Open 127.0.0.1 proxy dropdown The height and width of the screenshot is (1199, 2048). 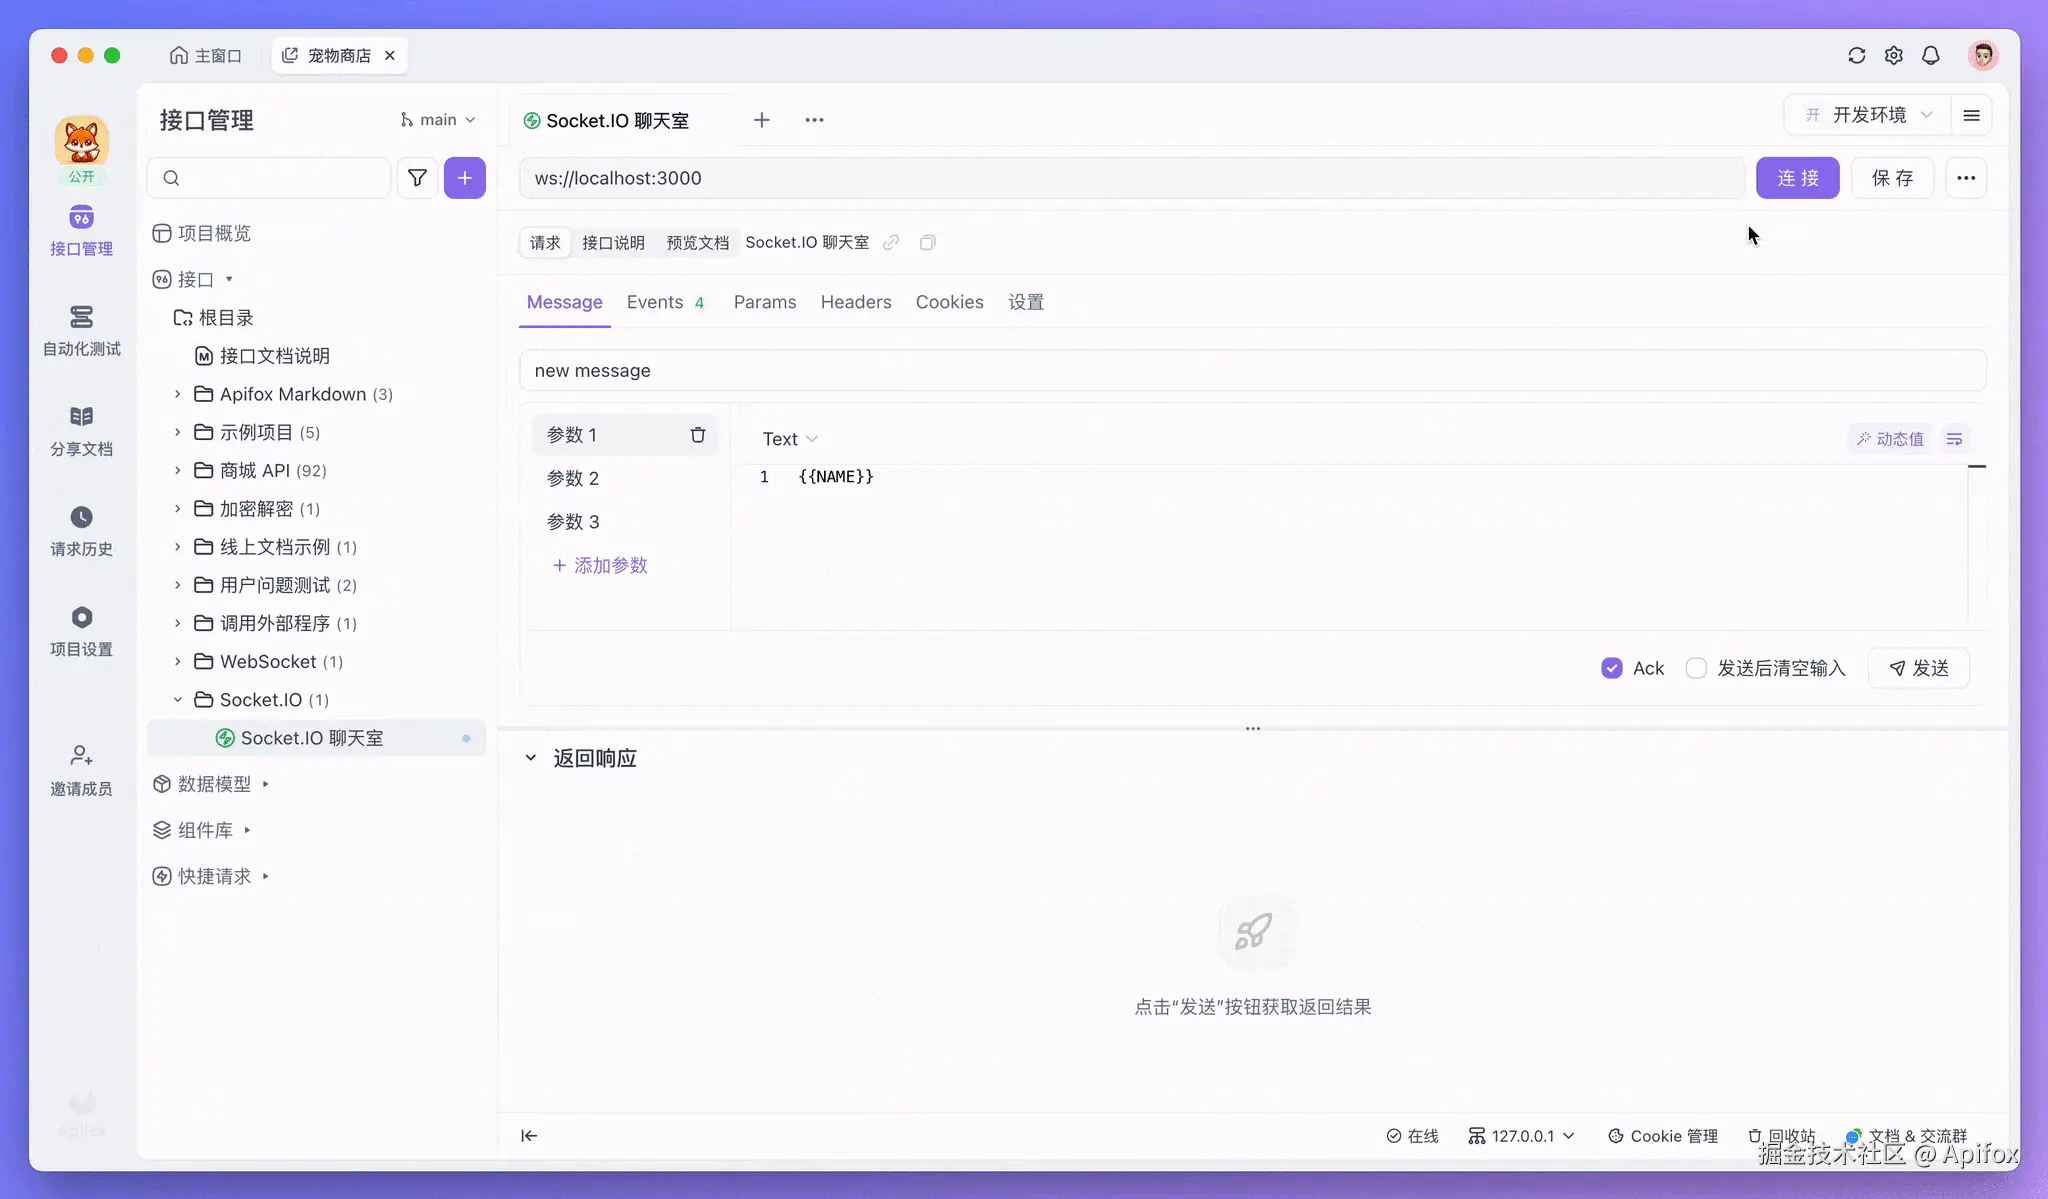[1522, 1136]
